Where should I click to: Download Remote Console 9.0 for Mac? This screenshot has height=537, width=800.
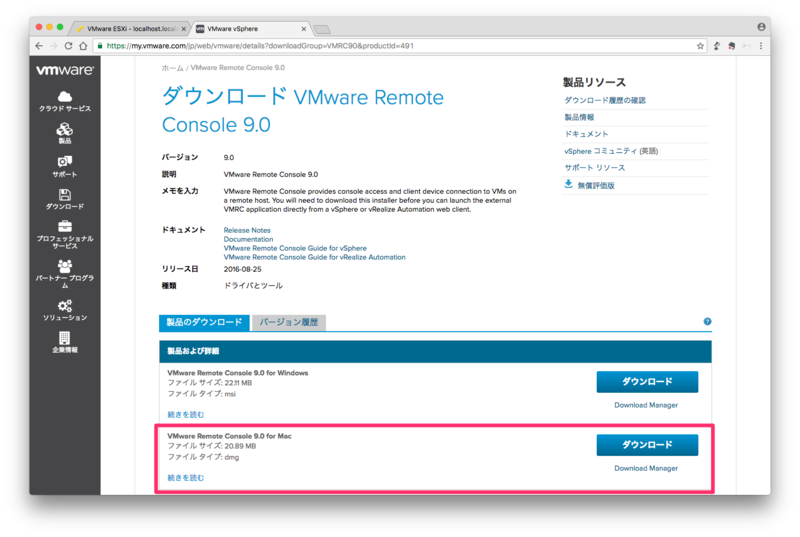[x=647, y=445]
